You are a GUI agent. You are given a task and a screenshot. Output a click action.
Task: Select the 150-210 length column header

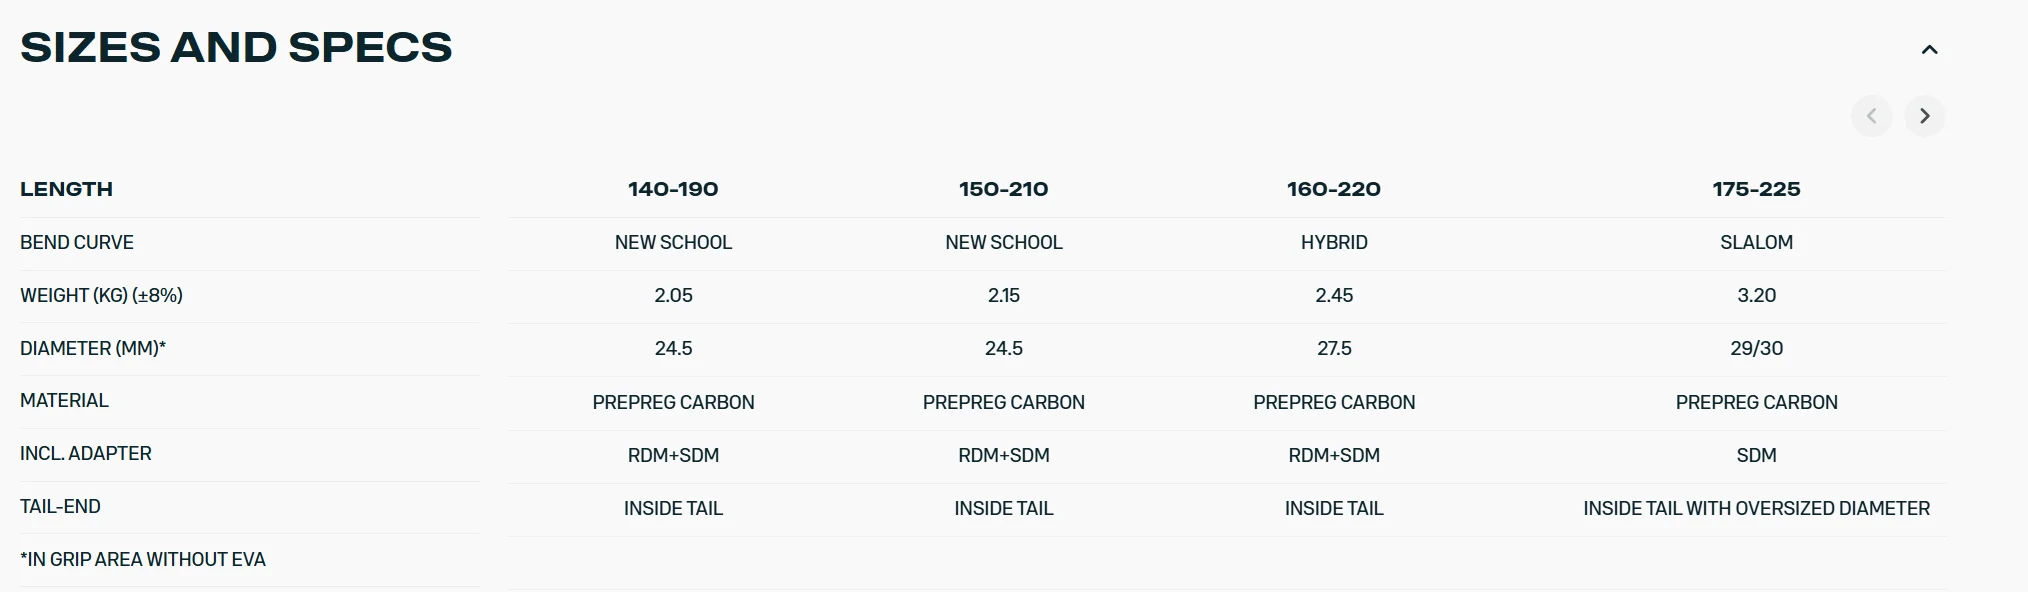pos(1003,189)
